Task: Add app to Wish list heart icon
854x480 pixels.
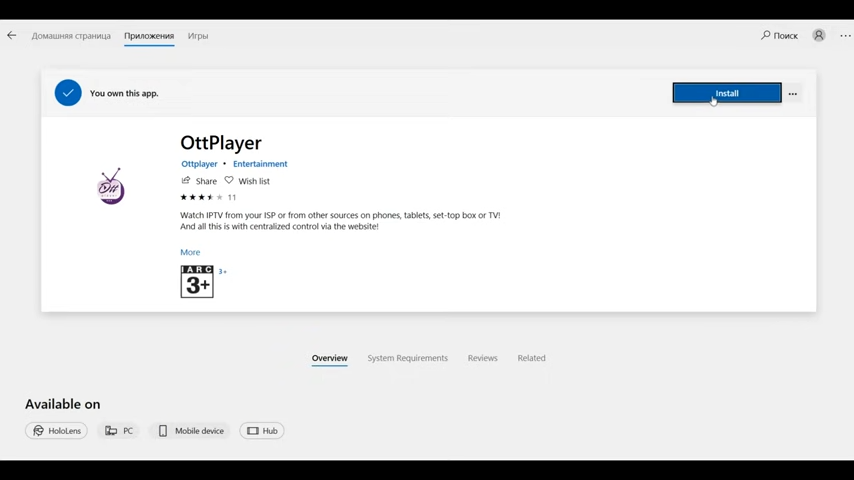Action: coord(229,181)
